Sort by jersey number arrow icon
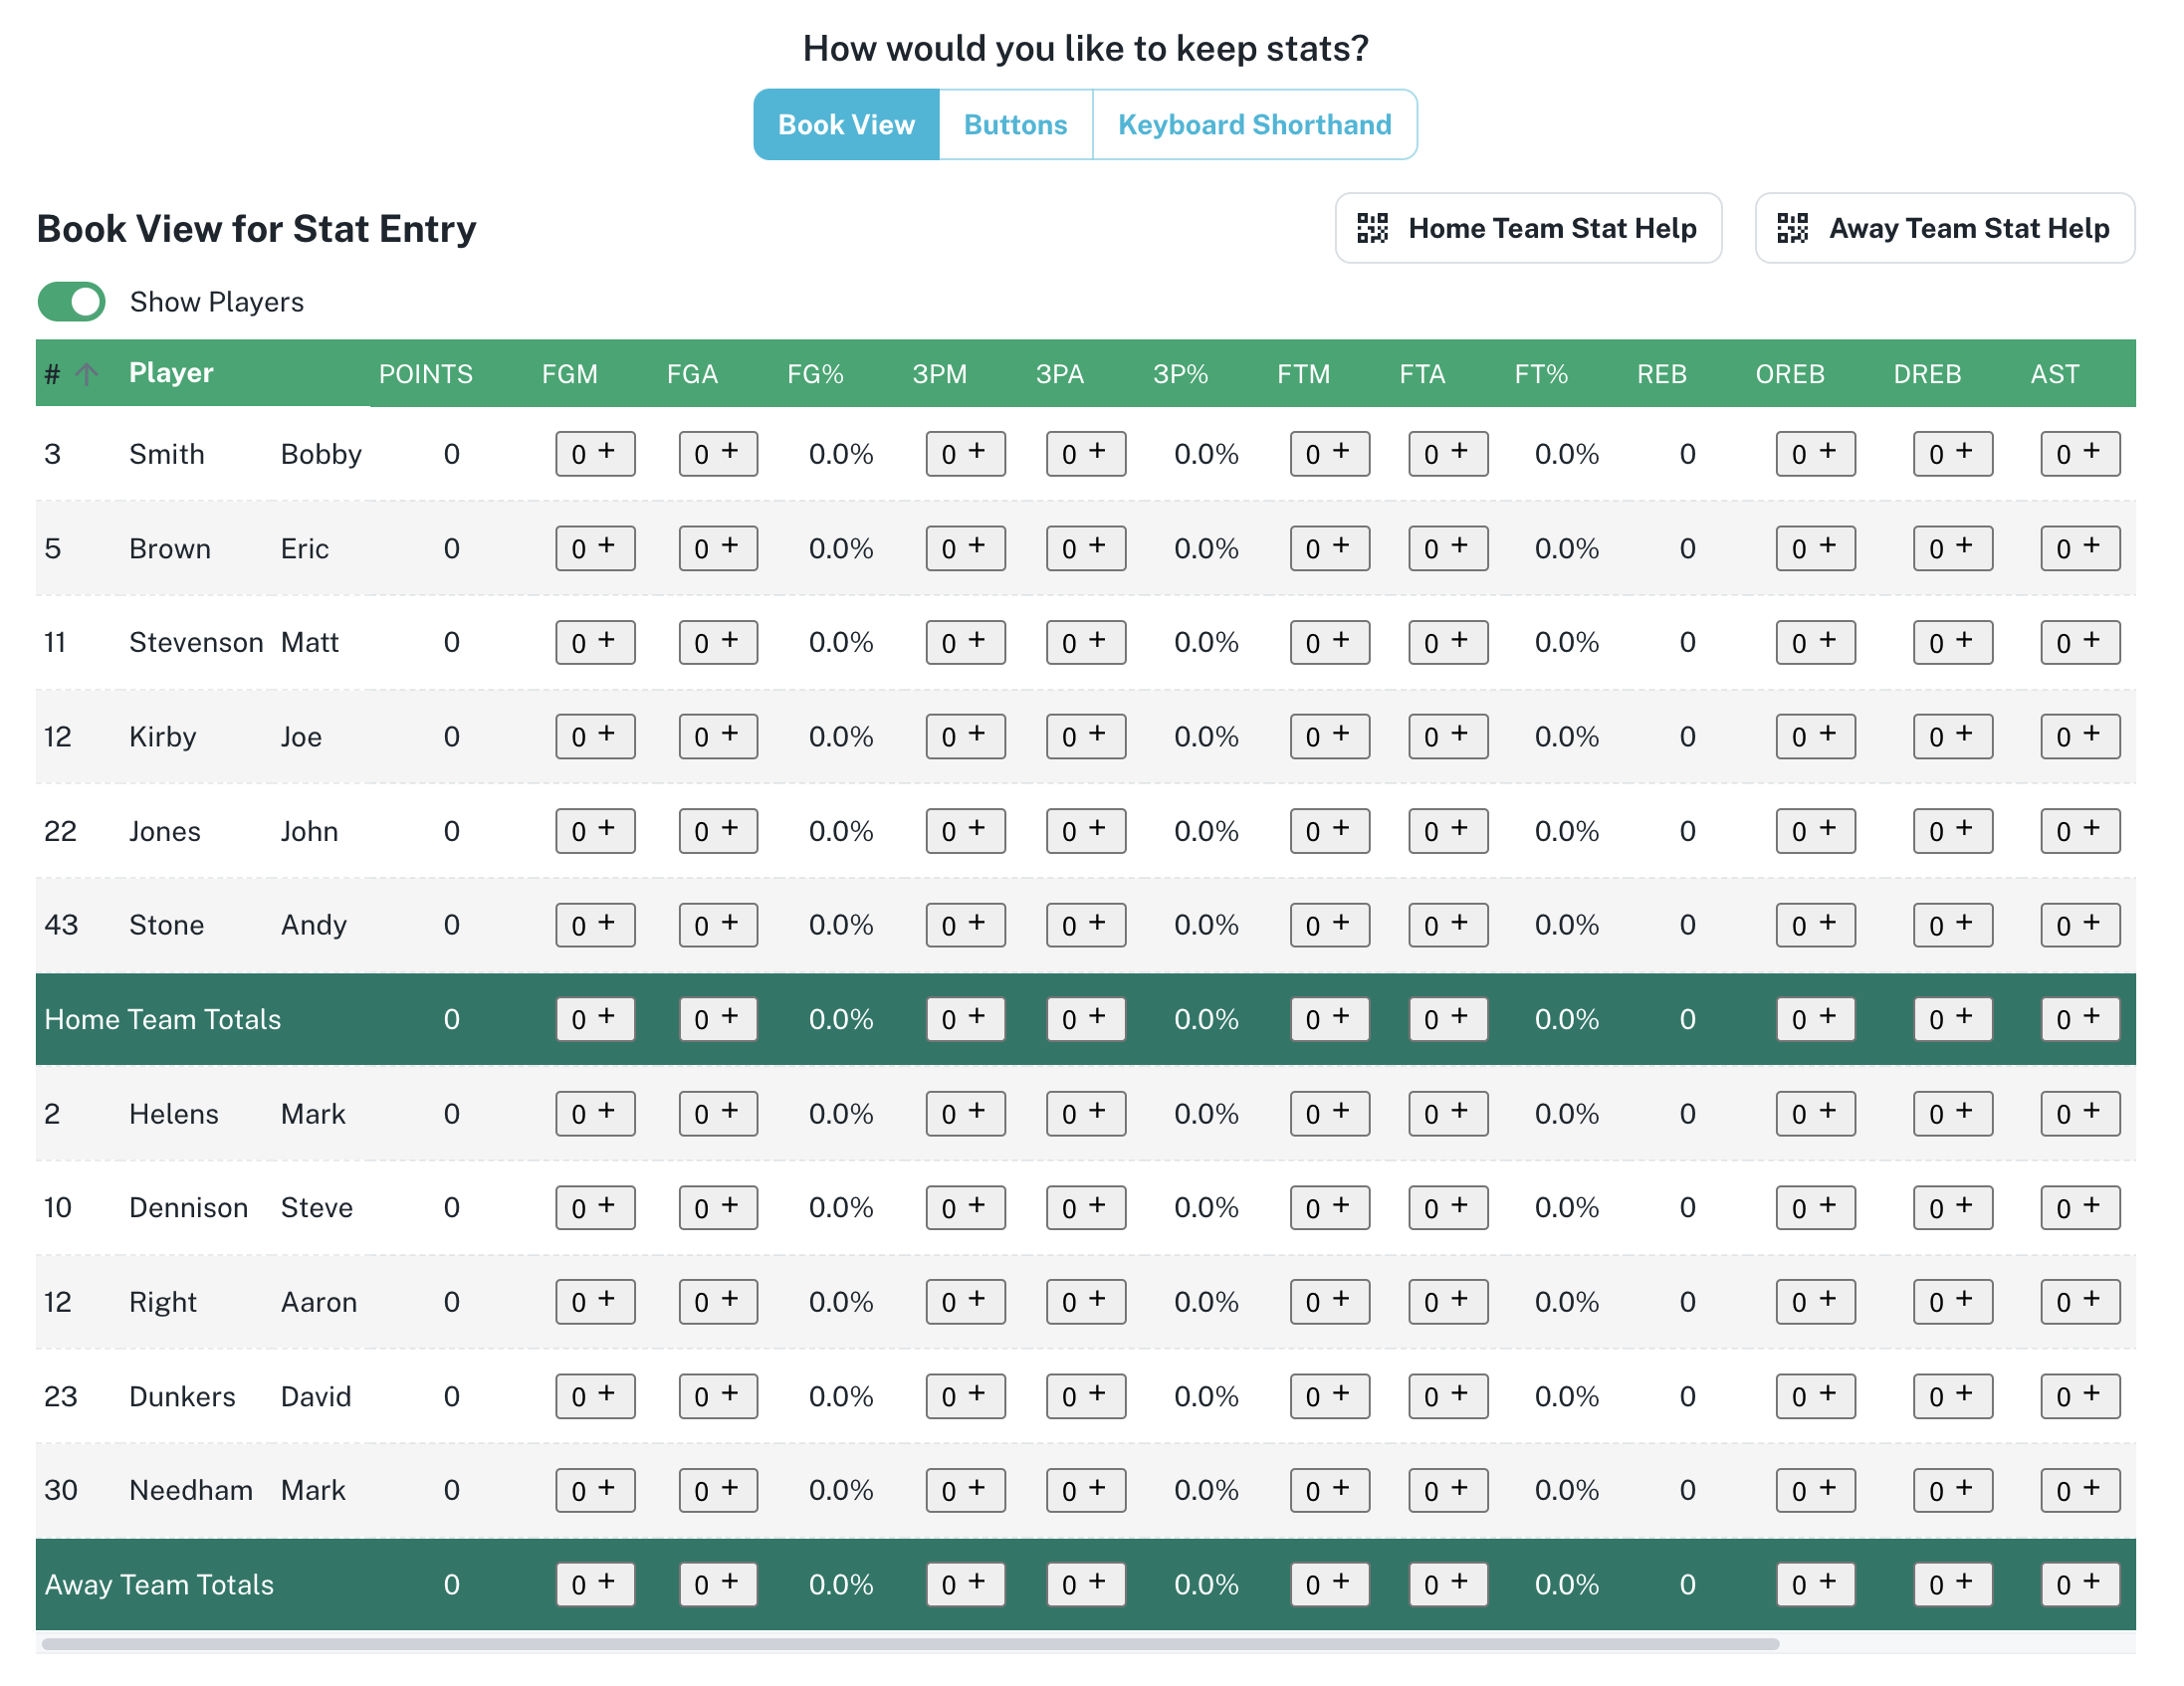Viewport: 2184px width, 1686px height. click(87, 374)
